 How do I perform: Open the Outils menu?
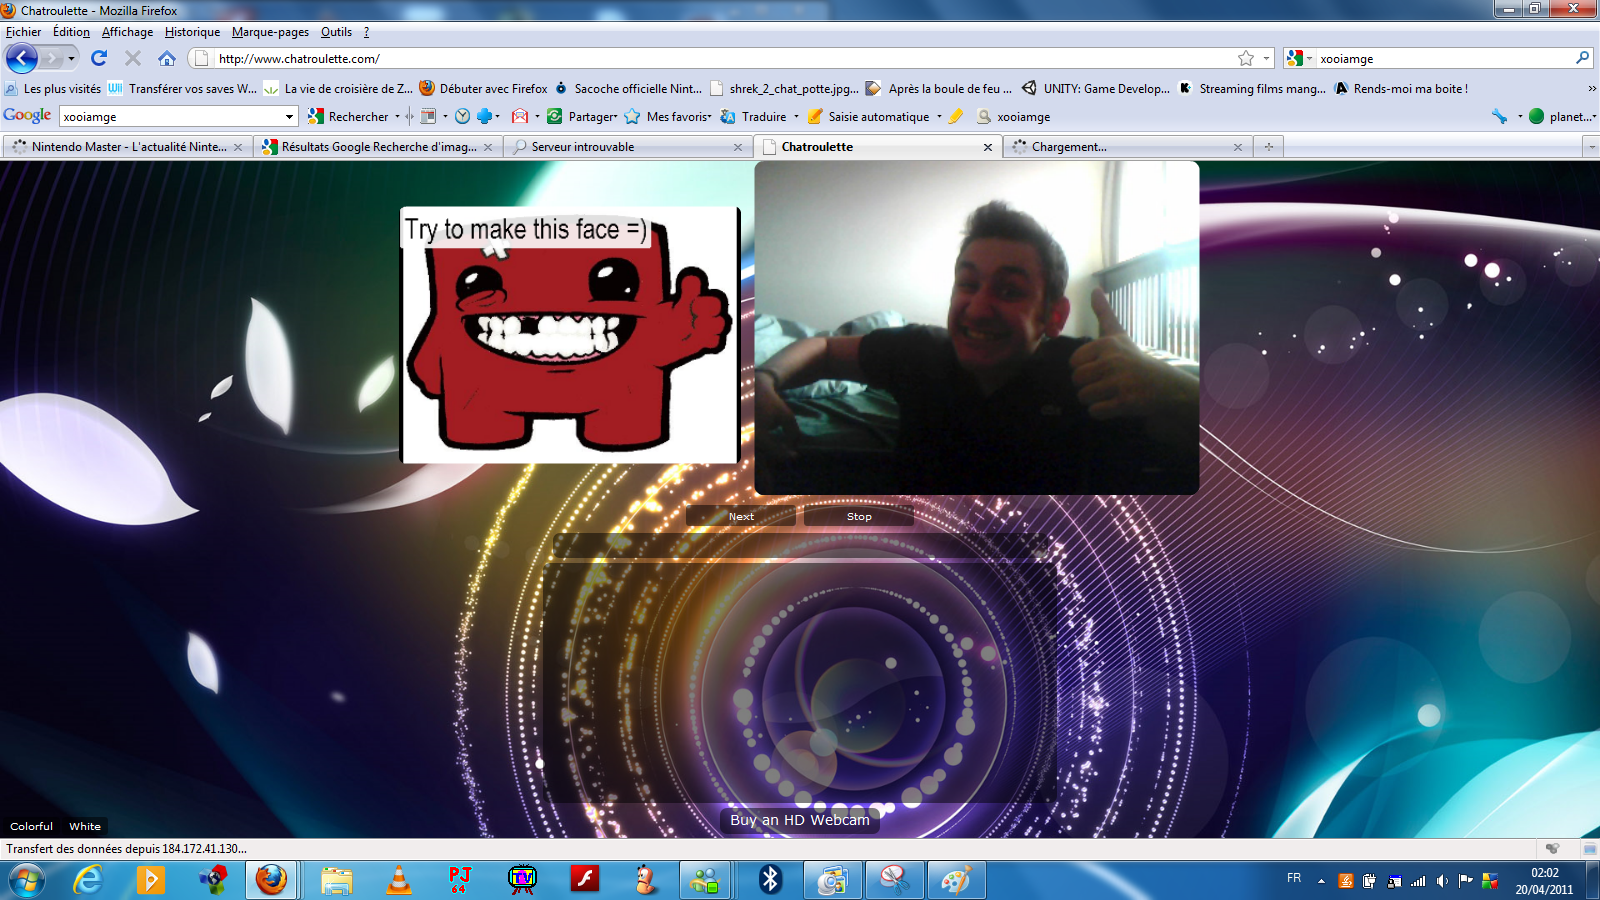(x=336, y=32)
